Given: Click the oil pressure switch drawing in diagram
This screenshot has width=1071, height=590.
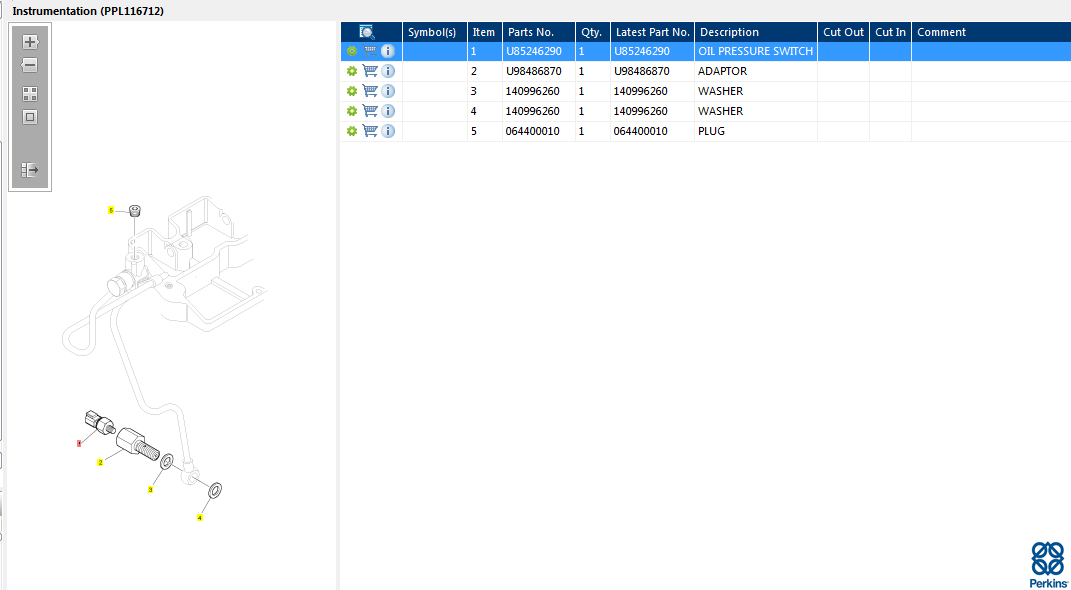Looking at the screenshot, I should coord(98,422).
